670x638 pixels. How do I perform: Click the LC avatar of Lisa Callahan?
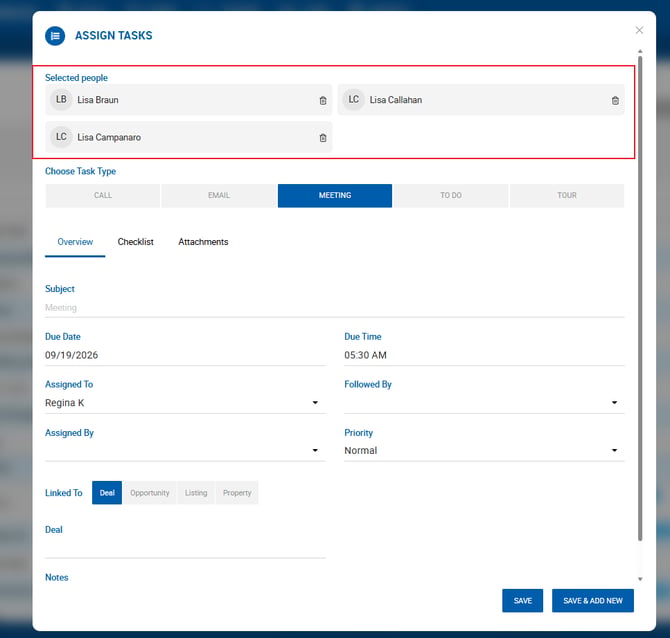[x=353, y=100]
